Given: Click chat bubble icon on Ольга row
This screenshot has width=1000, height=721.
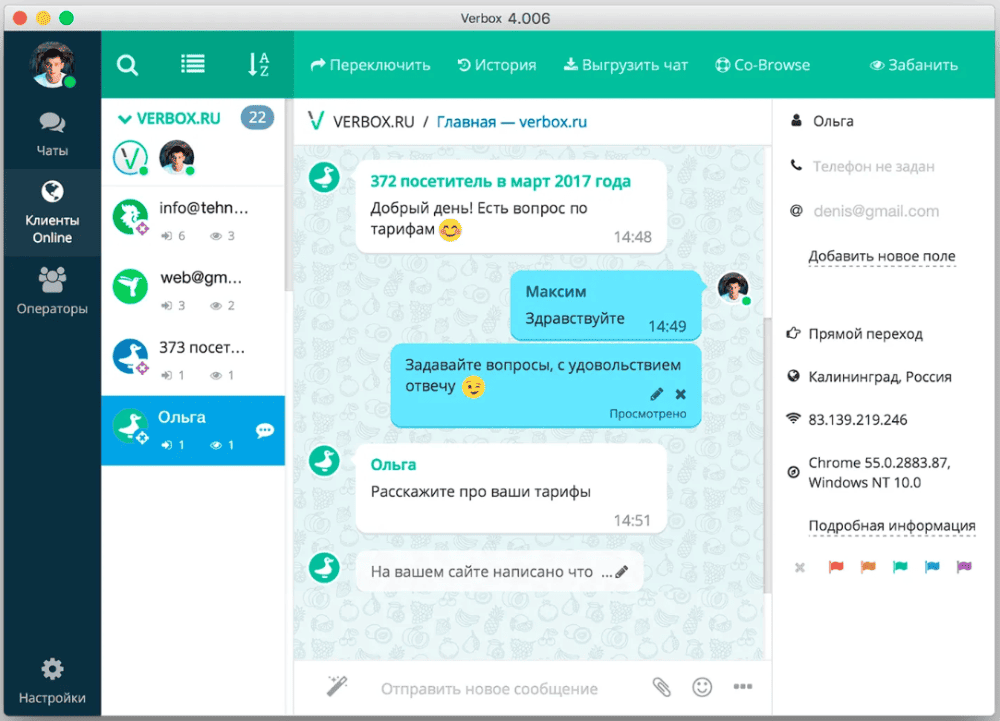Looking at the screenshot, I should click(265, 430).
